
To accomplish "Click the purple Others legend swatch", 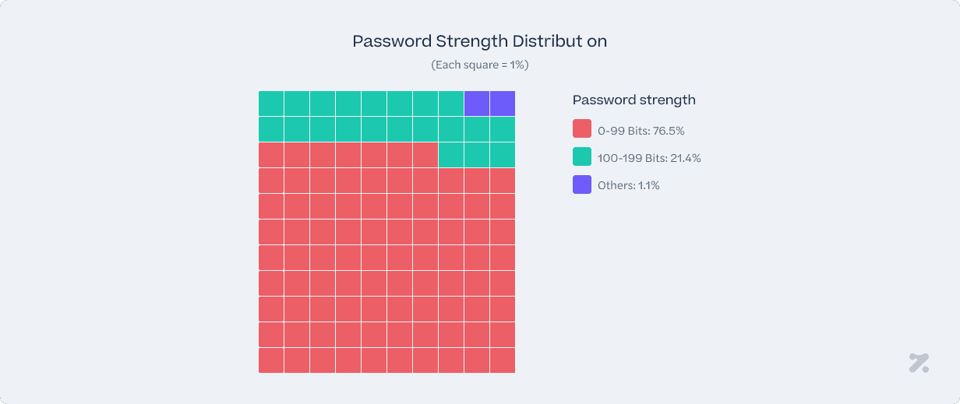I will point(582,184).
